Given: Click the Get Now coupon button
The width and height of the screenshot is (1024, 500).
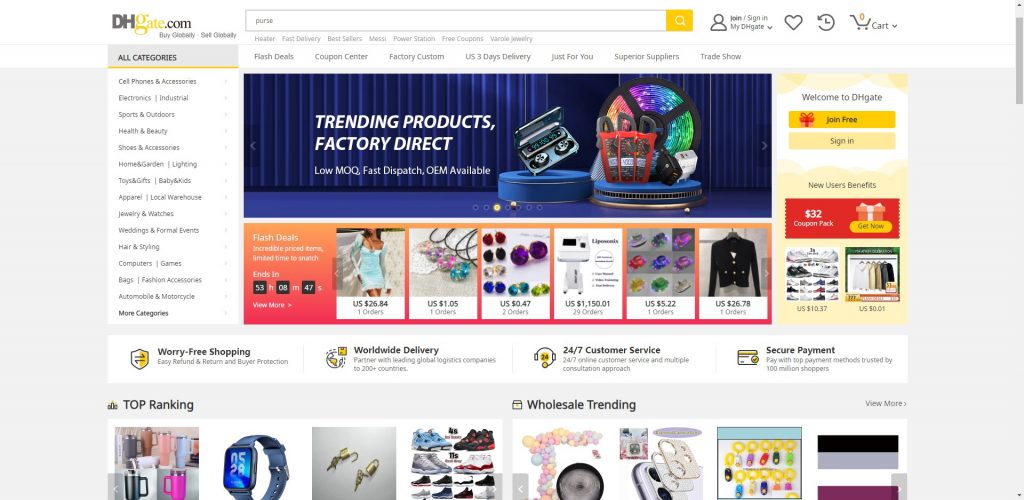Looking at the screenshot, I should click(871, 227).
